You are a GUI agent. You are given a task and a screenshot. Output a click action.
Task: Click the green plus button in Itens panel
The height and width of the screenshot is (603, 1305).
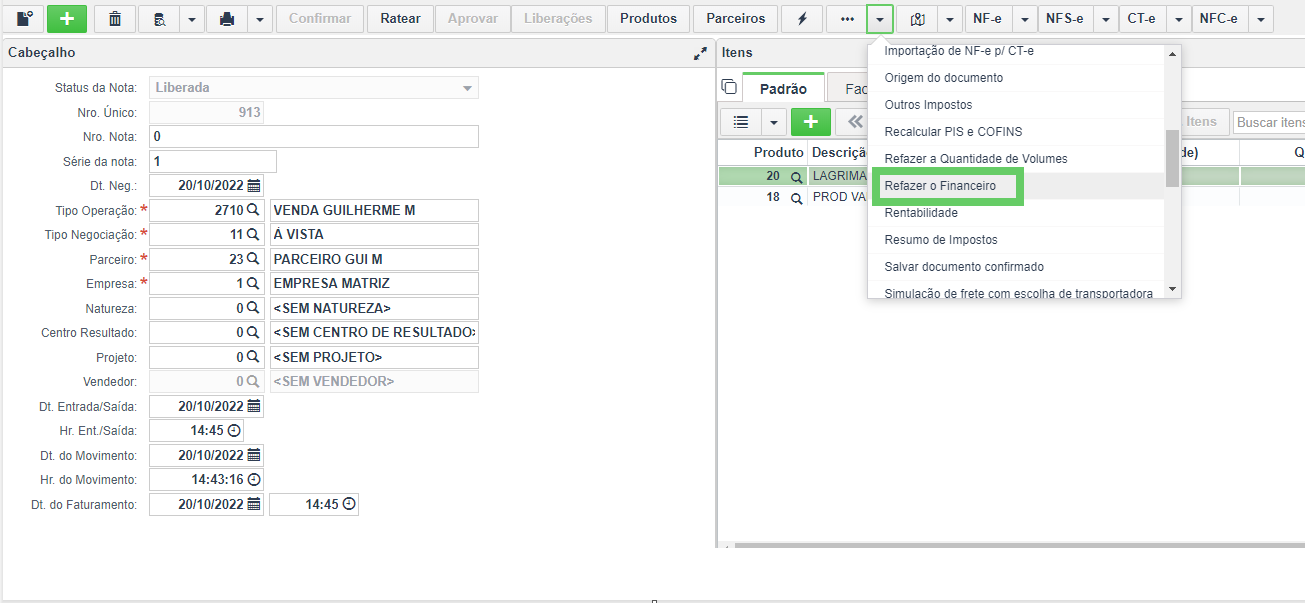(x=811, y=122)
